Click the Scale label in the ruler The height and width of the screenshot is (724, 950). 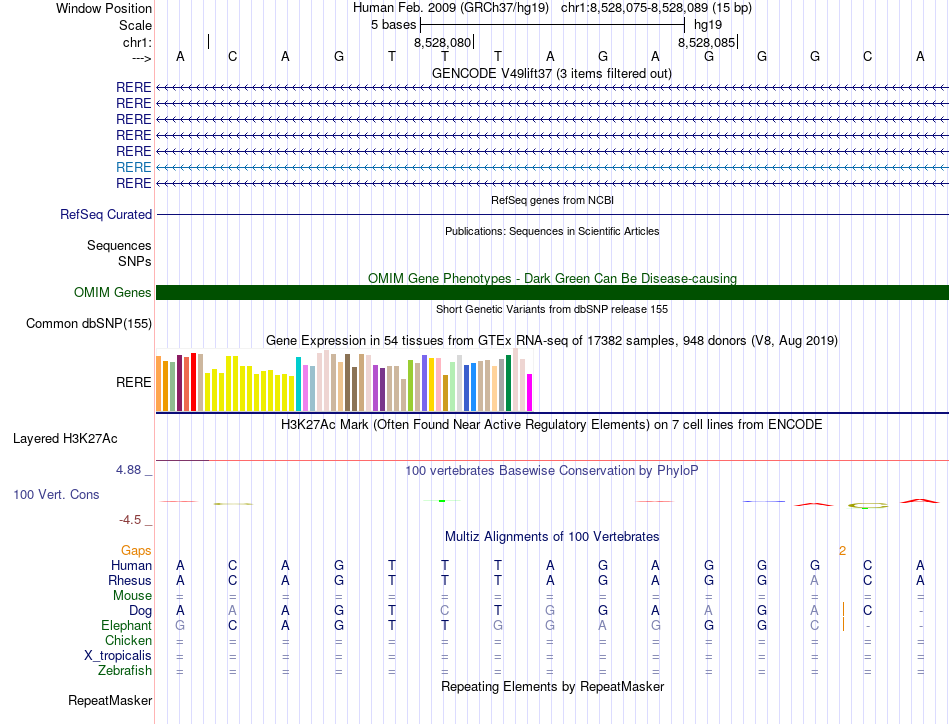click(135, 25)
